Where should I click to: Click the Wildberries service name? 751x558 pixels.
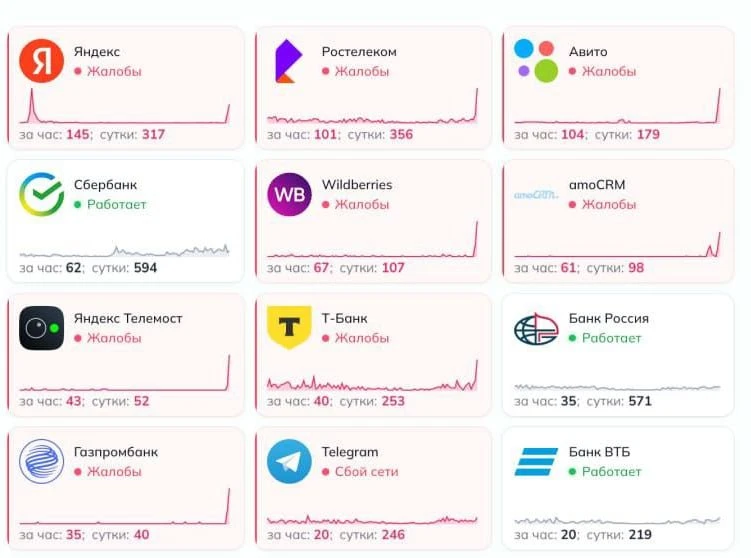(357, 184)
